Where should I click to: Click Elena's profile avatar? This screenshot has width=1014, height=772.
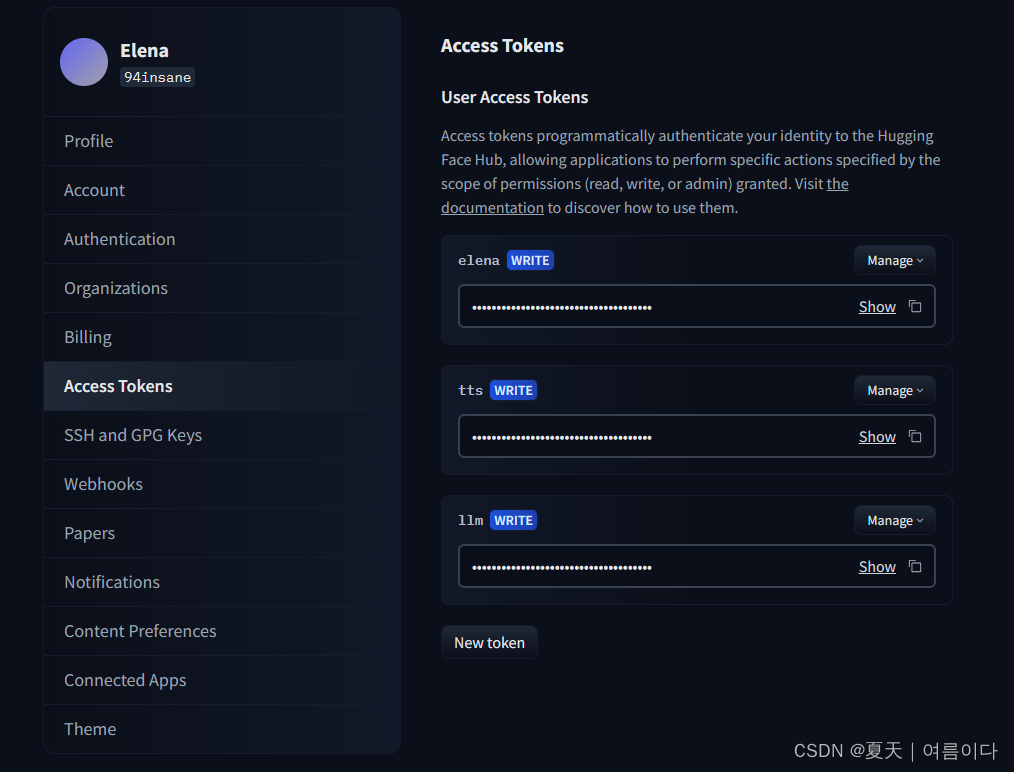click(84, 62)
